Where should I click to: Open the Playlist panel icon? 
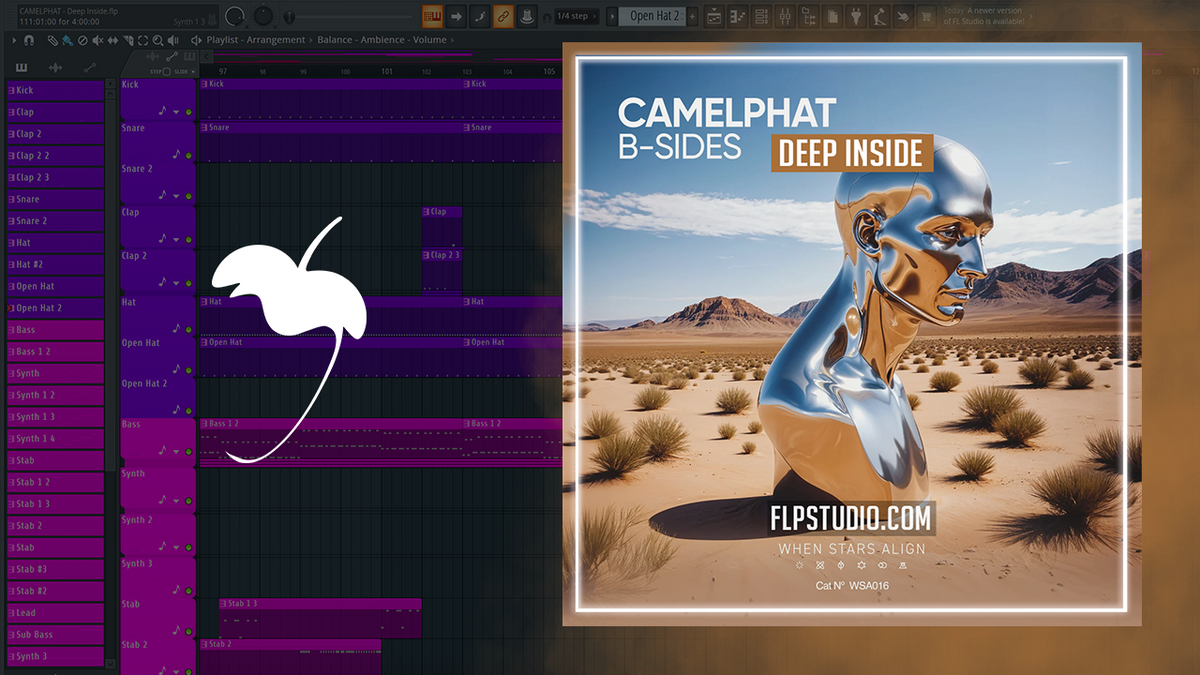(715, 16)
